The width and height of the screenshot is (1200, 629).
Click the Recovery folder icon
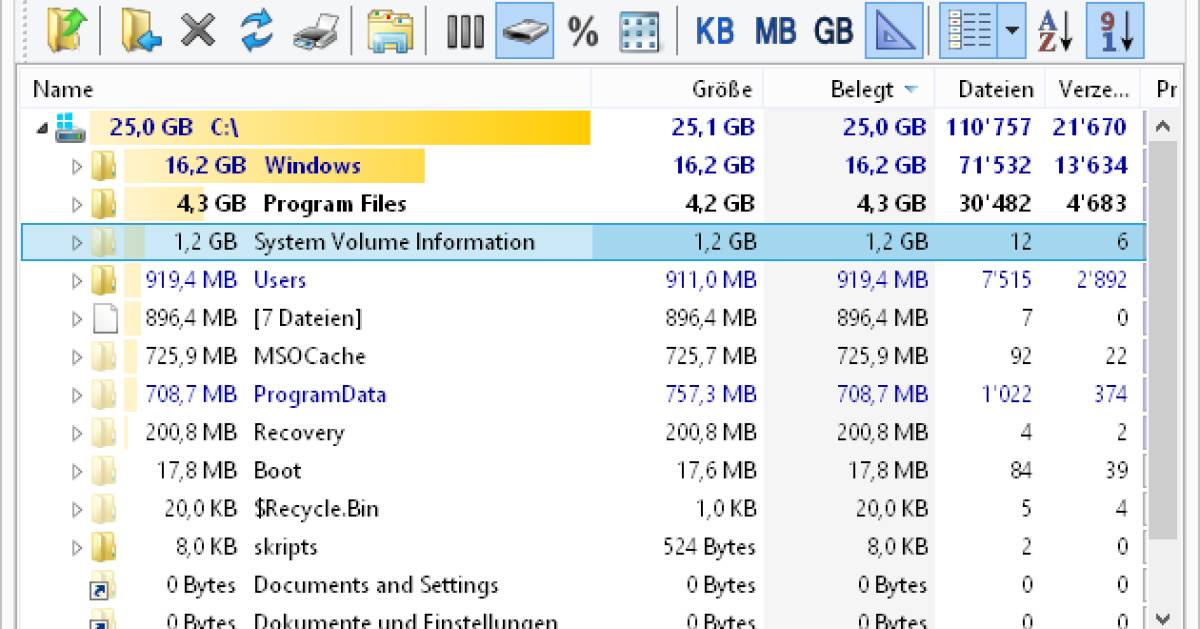click(x=104, y=433)
